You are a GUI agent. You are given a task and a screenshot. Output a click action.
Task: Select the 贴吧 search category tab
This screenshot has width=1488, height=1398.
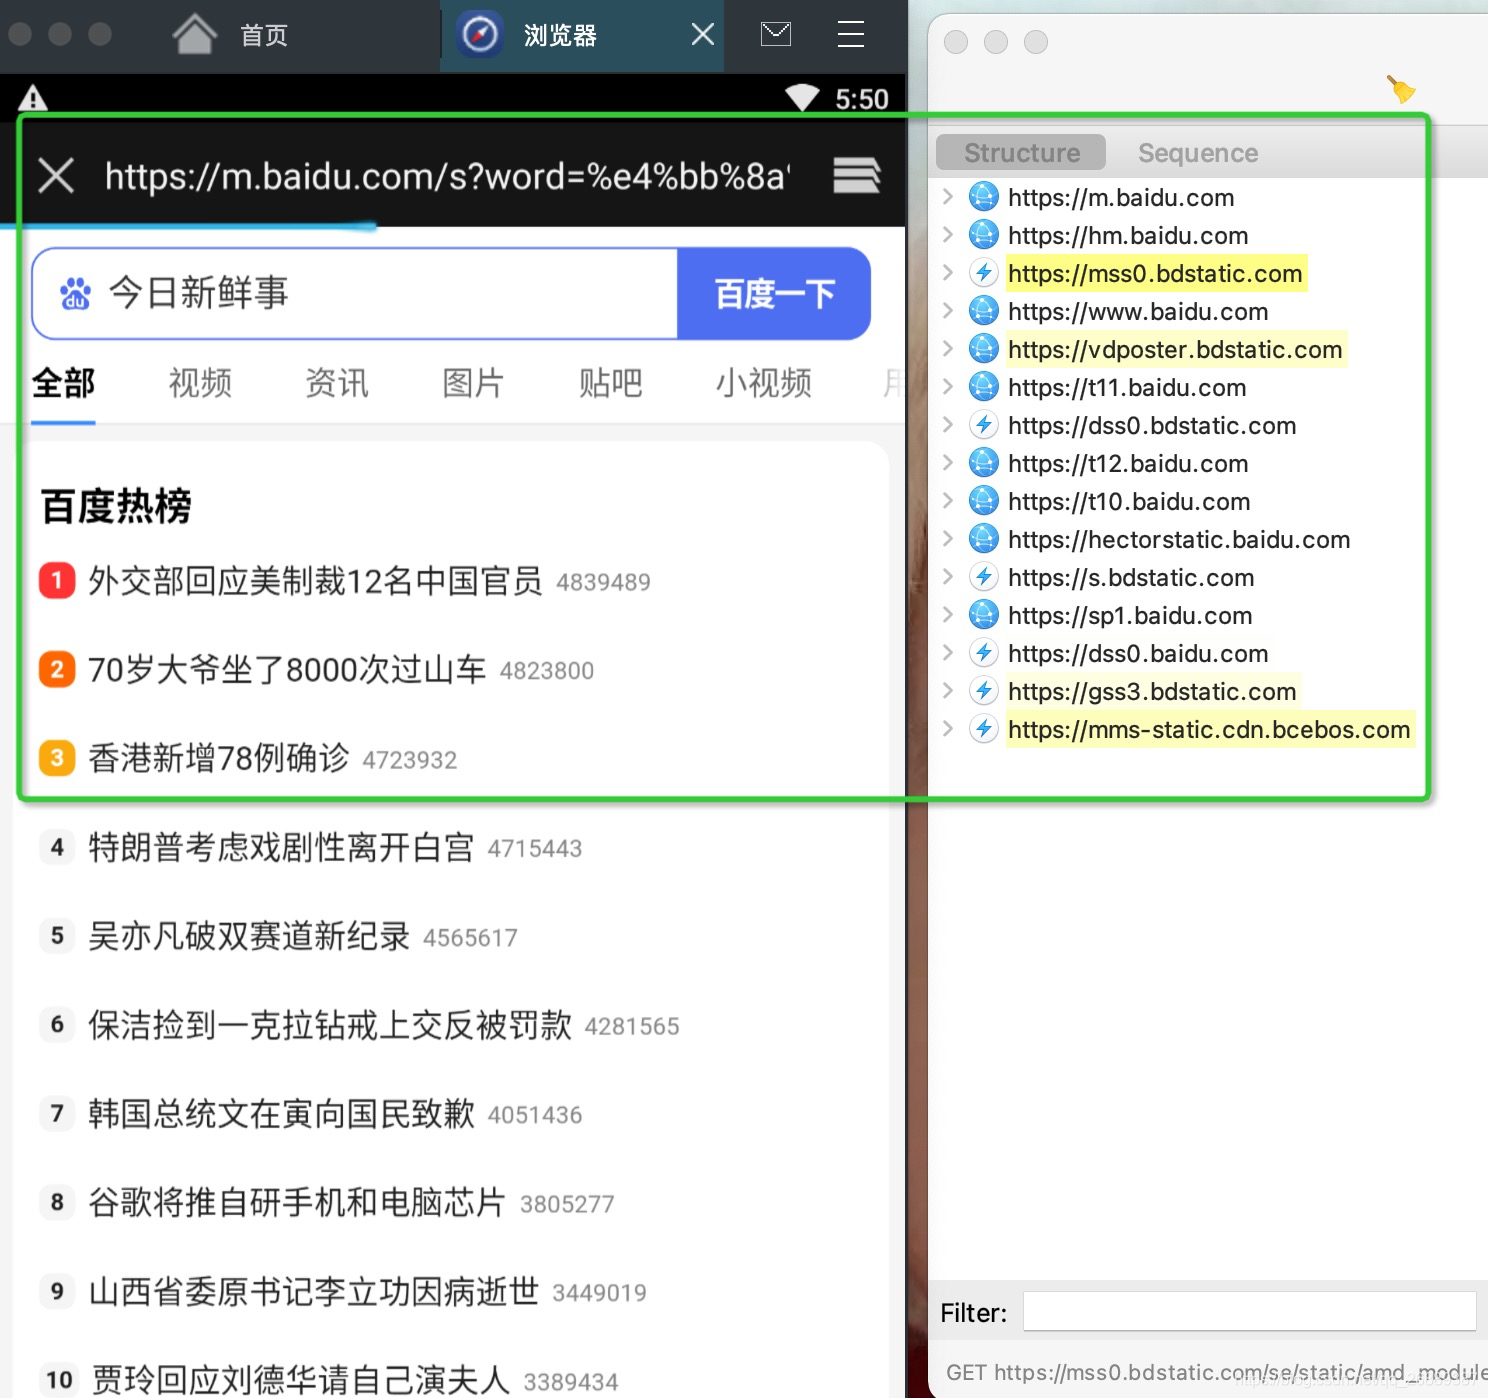click(x=610, y=383)
